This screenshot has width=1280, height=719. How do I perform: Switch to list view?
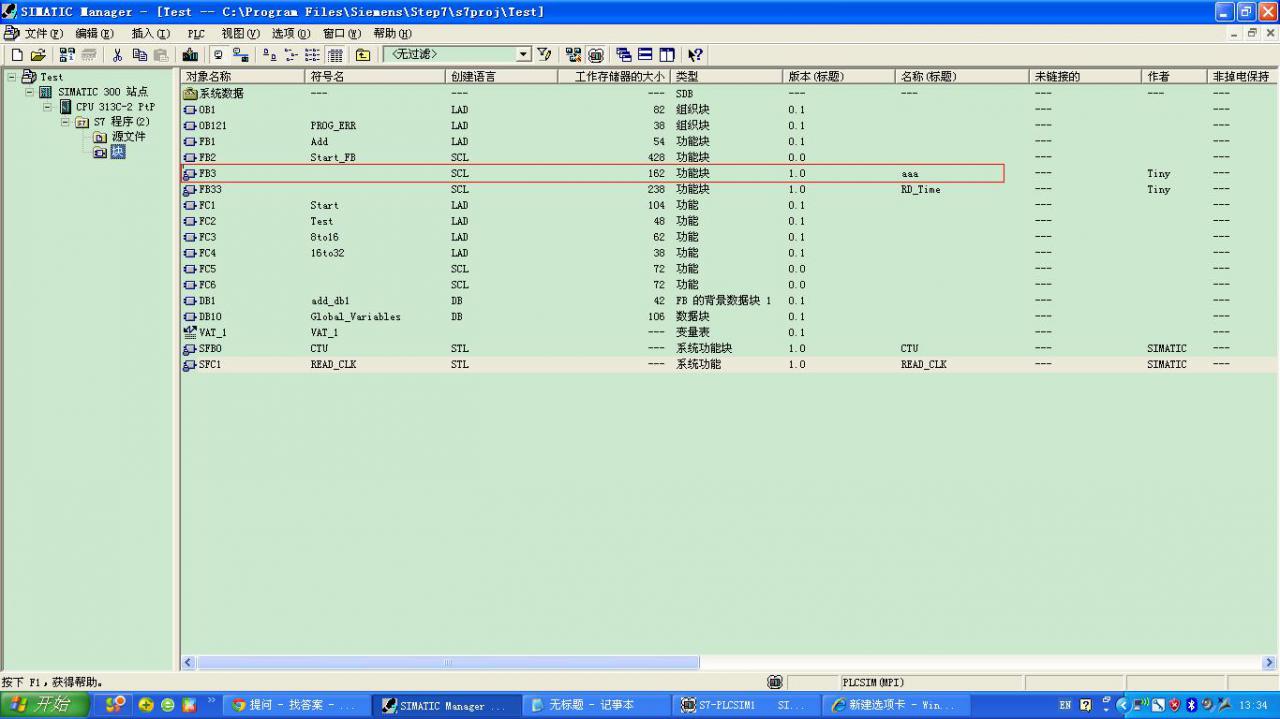pos(313,55)
